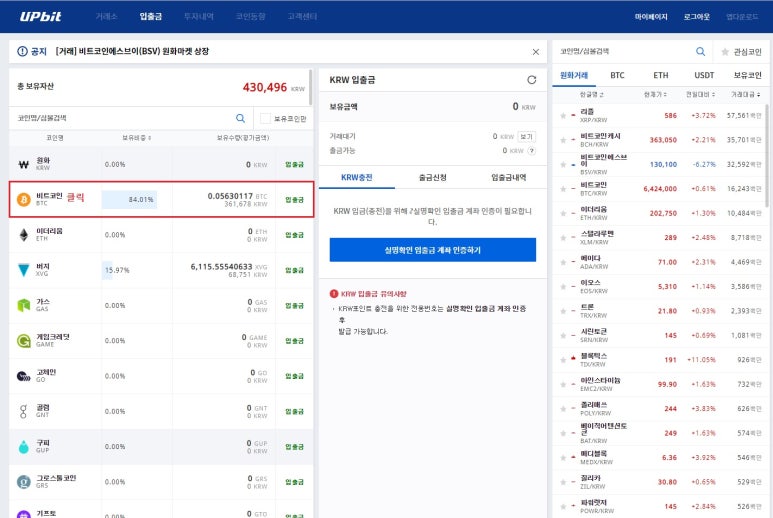Favorite 리플 XRP/KRW with its star
The height and width of the screenshot is (518, 773).
[563, 116]
